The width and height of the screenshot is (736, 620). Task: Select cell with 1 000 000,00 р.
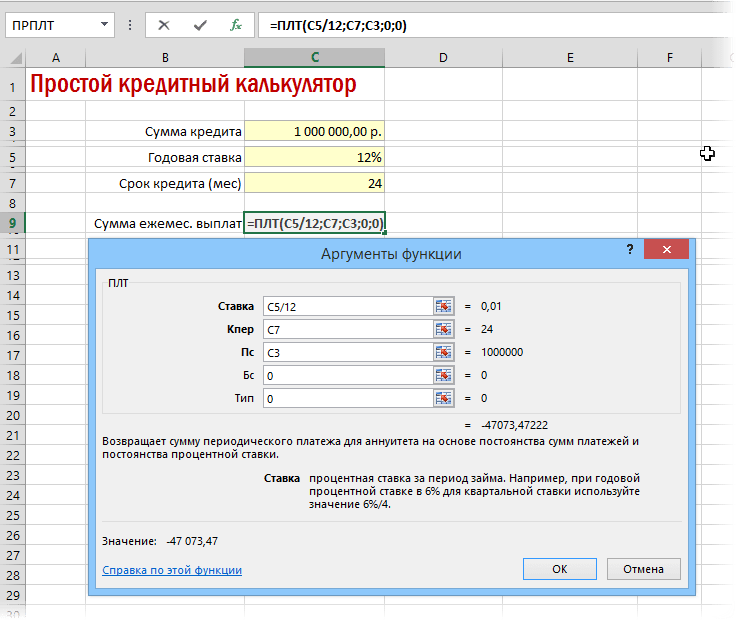pos(314,131)
